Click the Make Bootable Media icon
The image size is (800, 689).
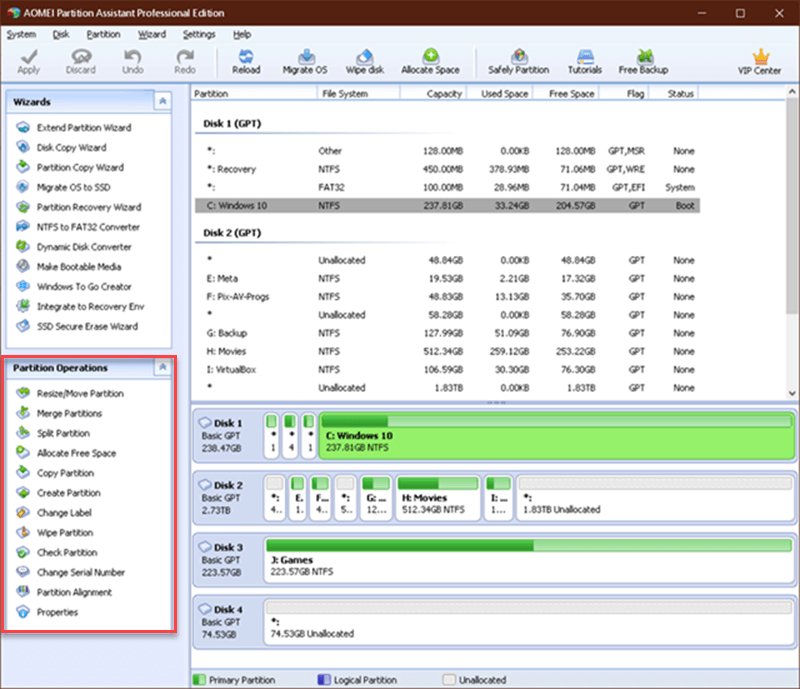[x=23, y=266]
